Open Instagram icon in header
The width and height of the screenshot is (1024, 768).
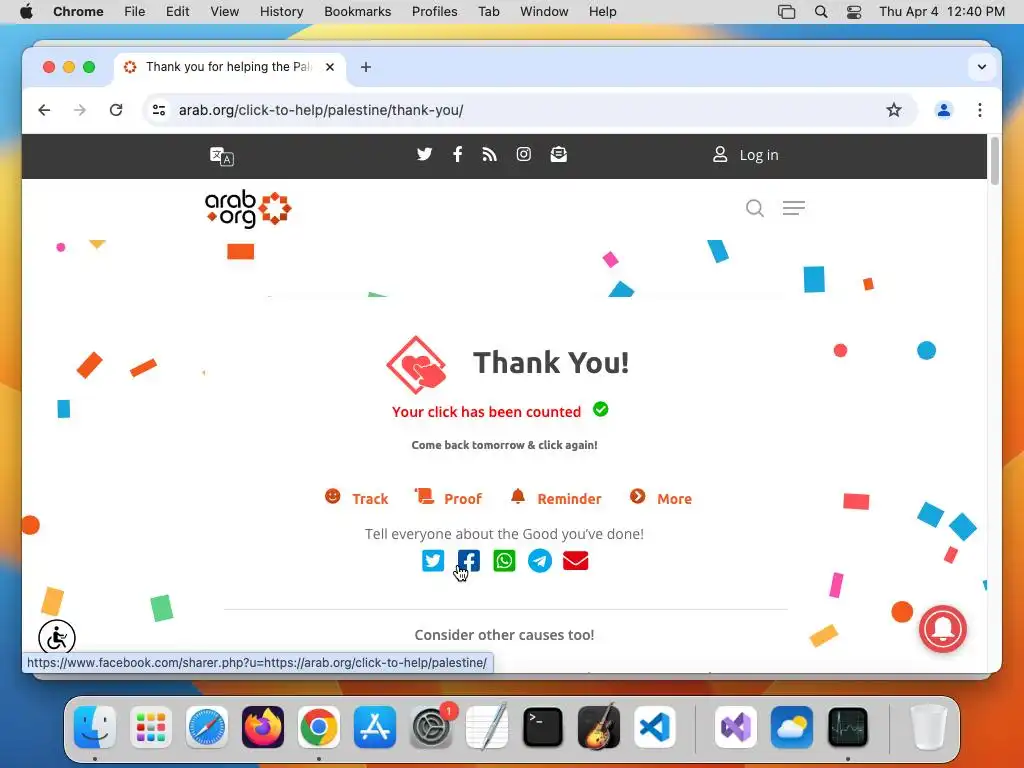[524, 154]
